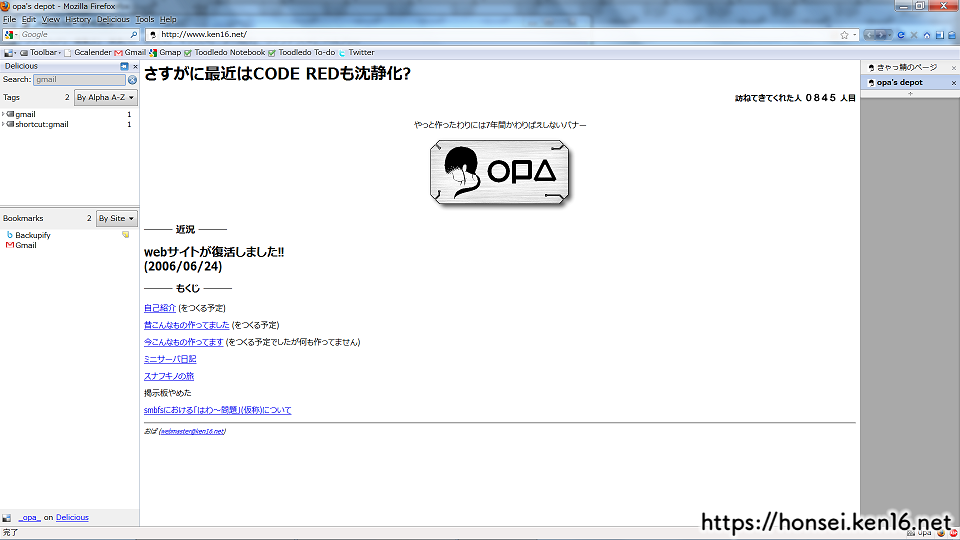
Task: Open the ミニサーバ日記 link
Action: pos(170,359)
